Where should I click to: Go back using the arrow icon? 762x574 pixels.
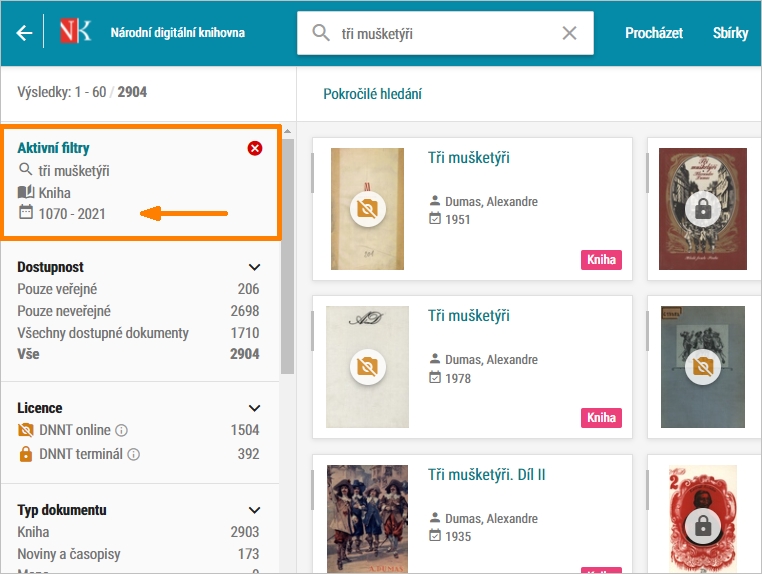point(24,33)
